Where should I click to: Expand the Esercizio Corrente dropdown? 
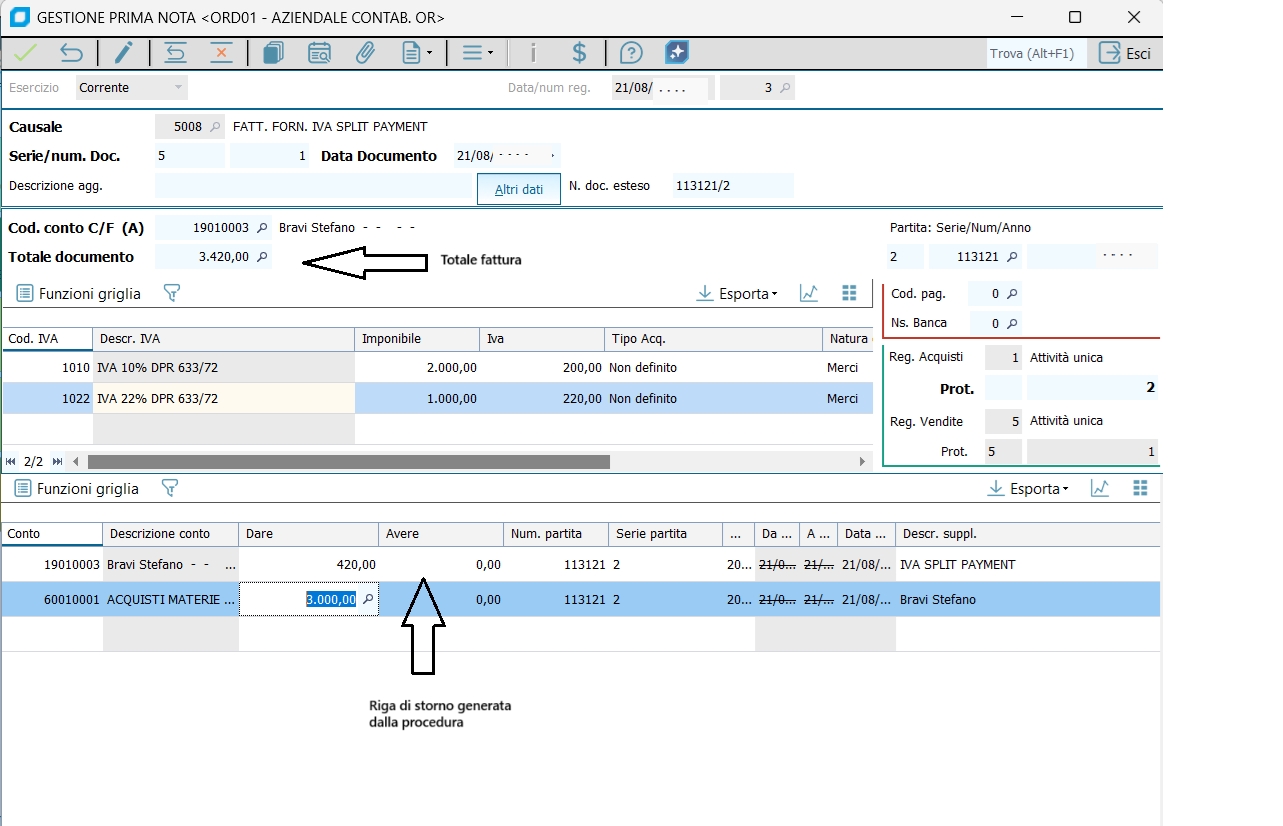pyautogui.click(x=179, y=88)
